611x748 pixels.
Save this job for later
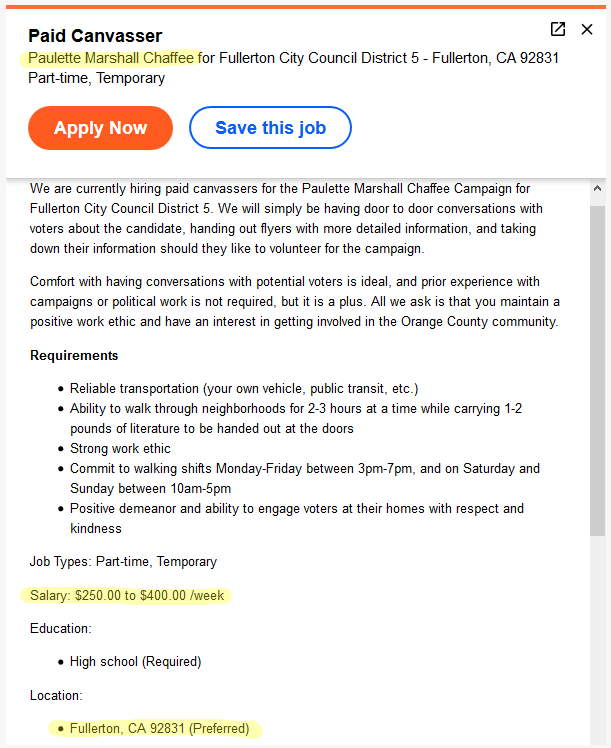270,128
